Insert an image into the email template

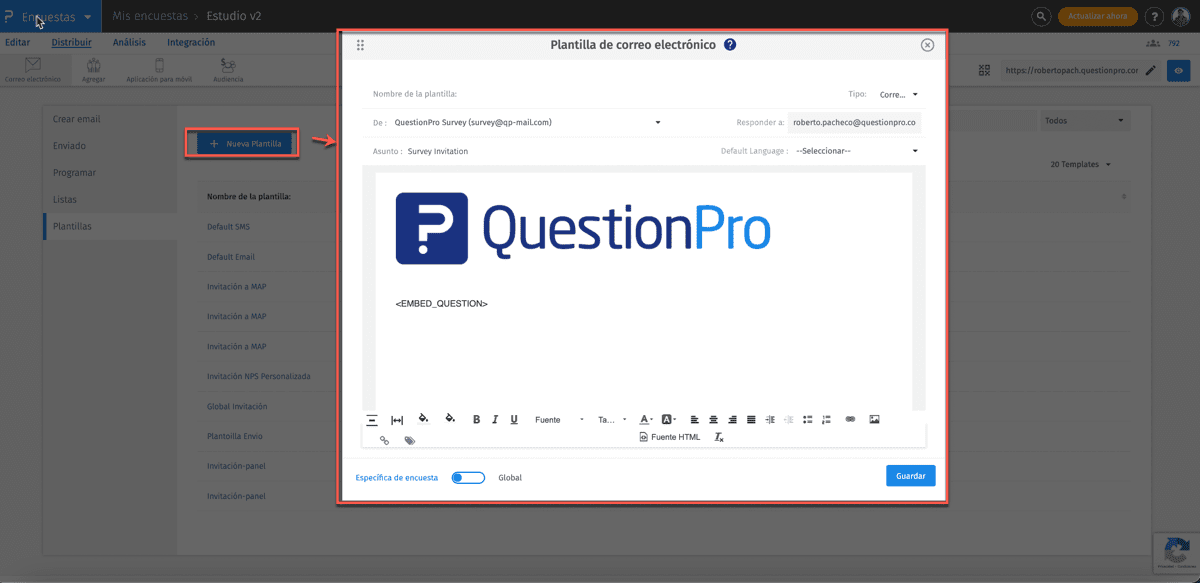point(874,419)
